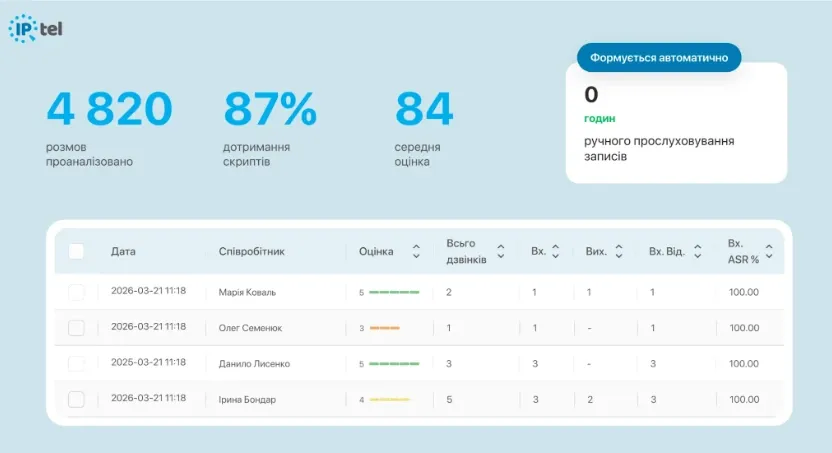Click the 4 820 conversations analyzed figure
Viewport: 832px width, 453px height.
(109, 109)
